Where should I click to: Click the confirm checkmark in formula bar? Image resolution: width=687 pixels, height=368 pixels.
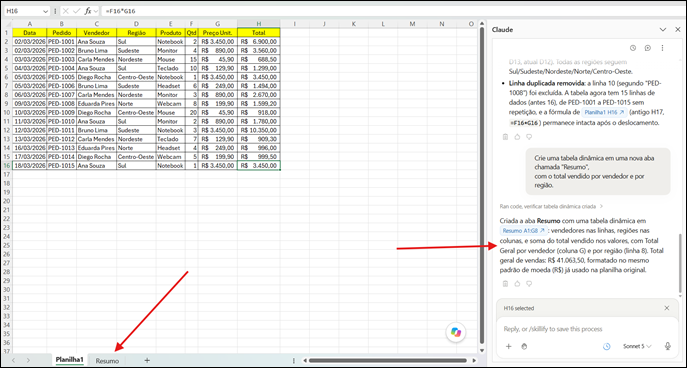[76, 11]
